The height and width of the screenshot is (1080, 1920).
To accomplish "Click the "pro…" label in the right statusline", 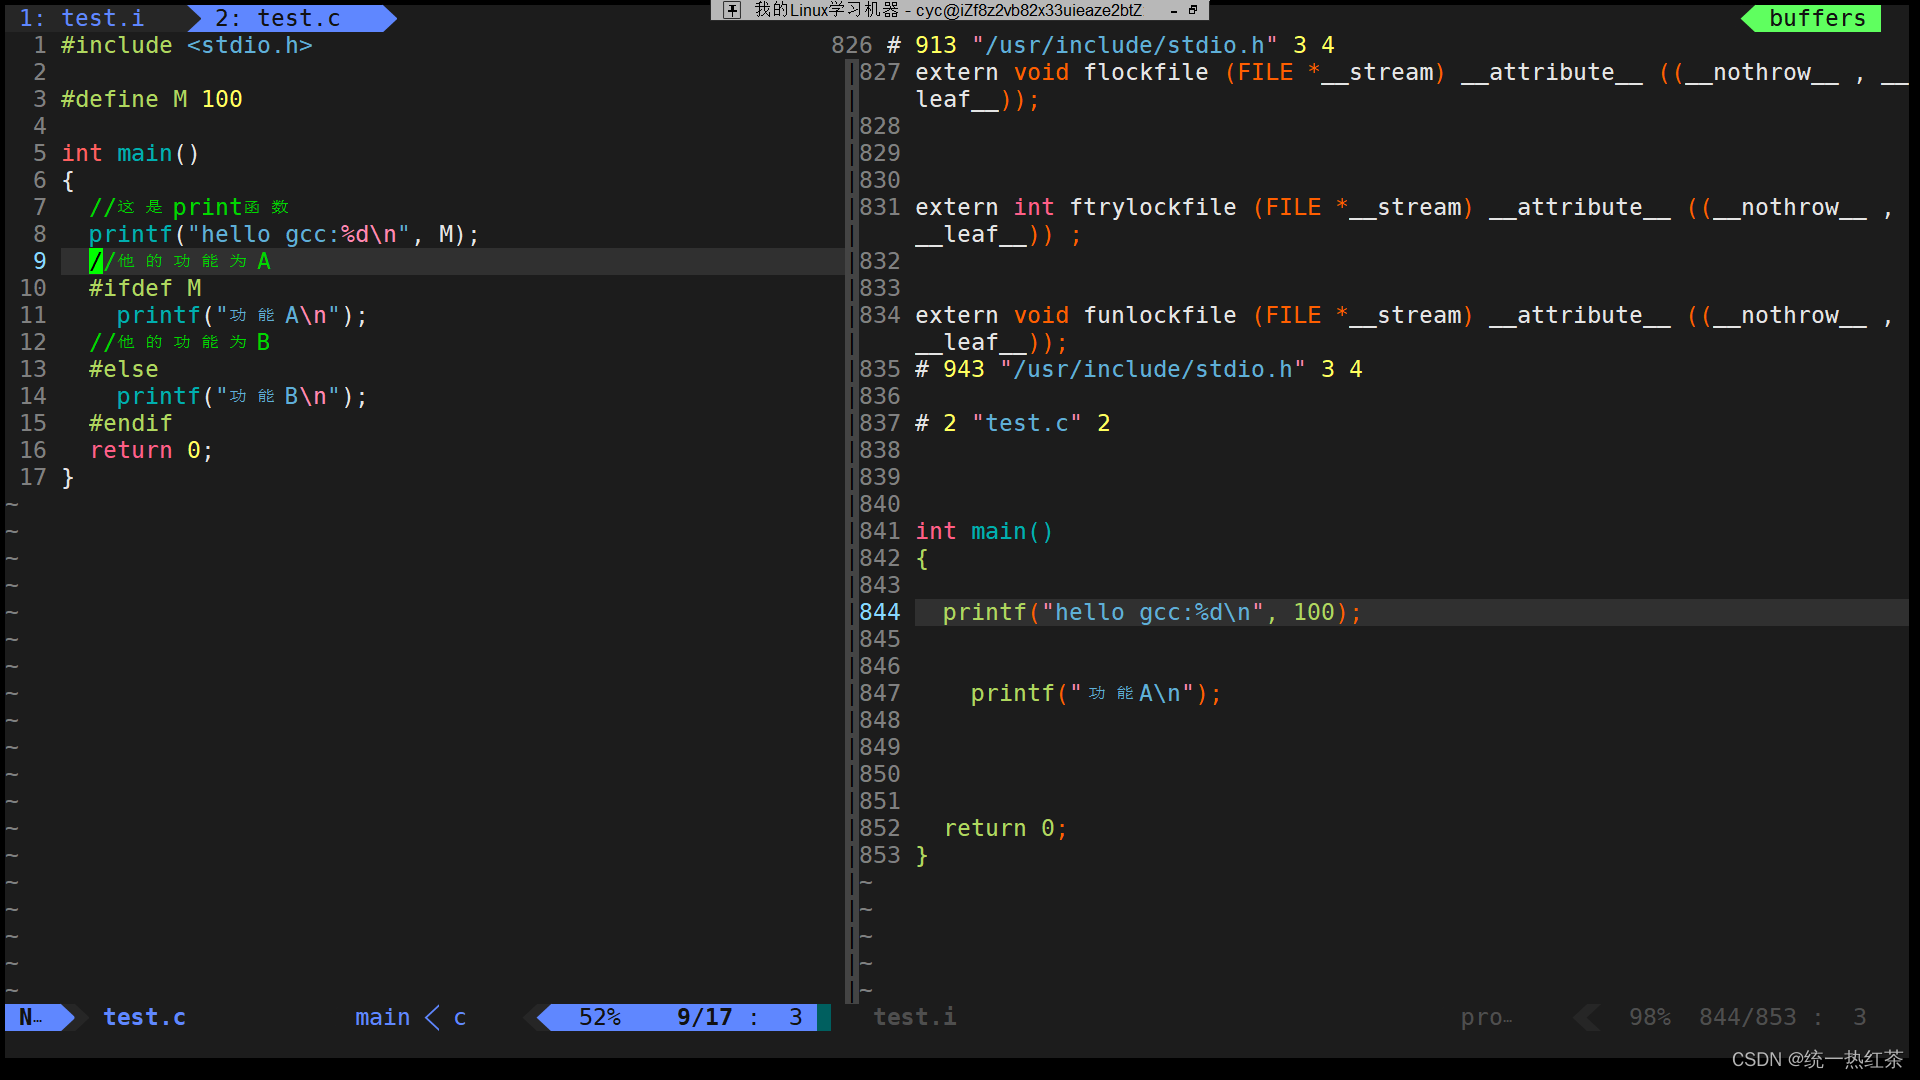I will 1486,1017.
